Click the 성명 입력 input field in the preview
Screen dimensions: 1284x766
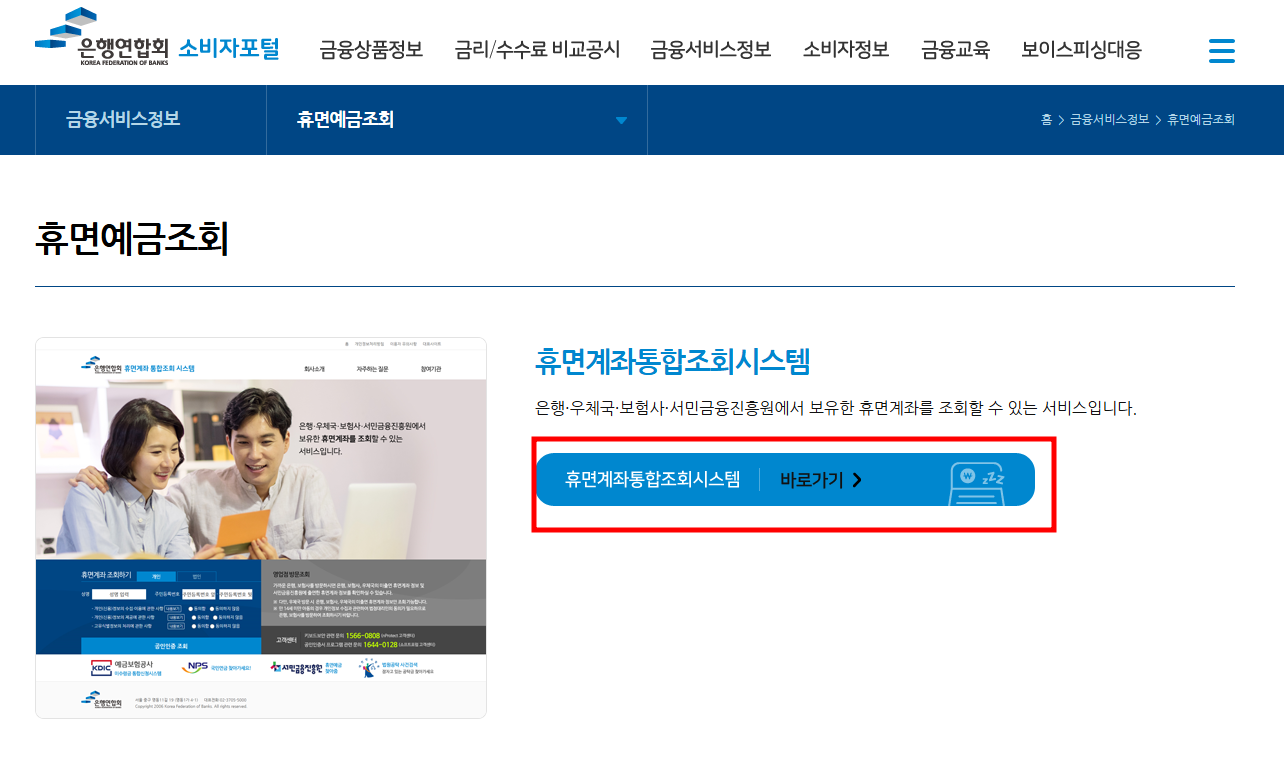[120, 594]
